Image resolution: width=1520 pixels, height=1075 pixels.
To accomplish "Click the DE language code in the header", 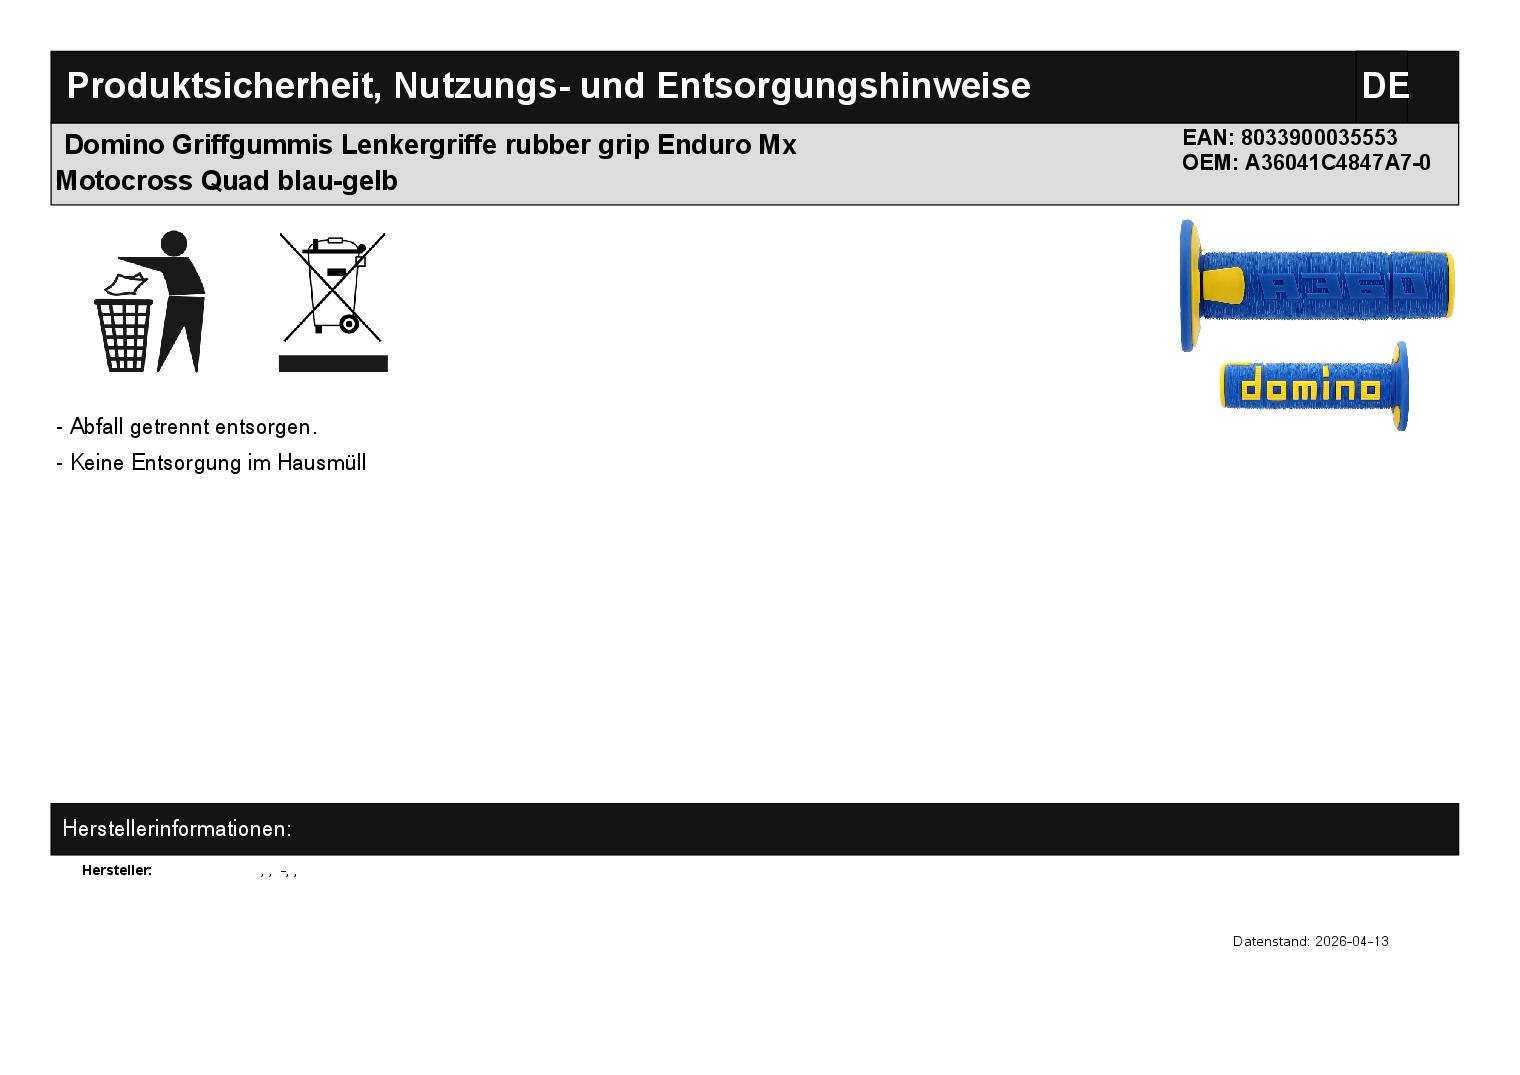I will 1384,86.
